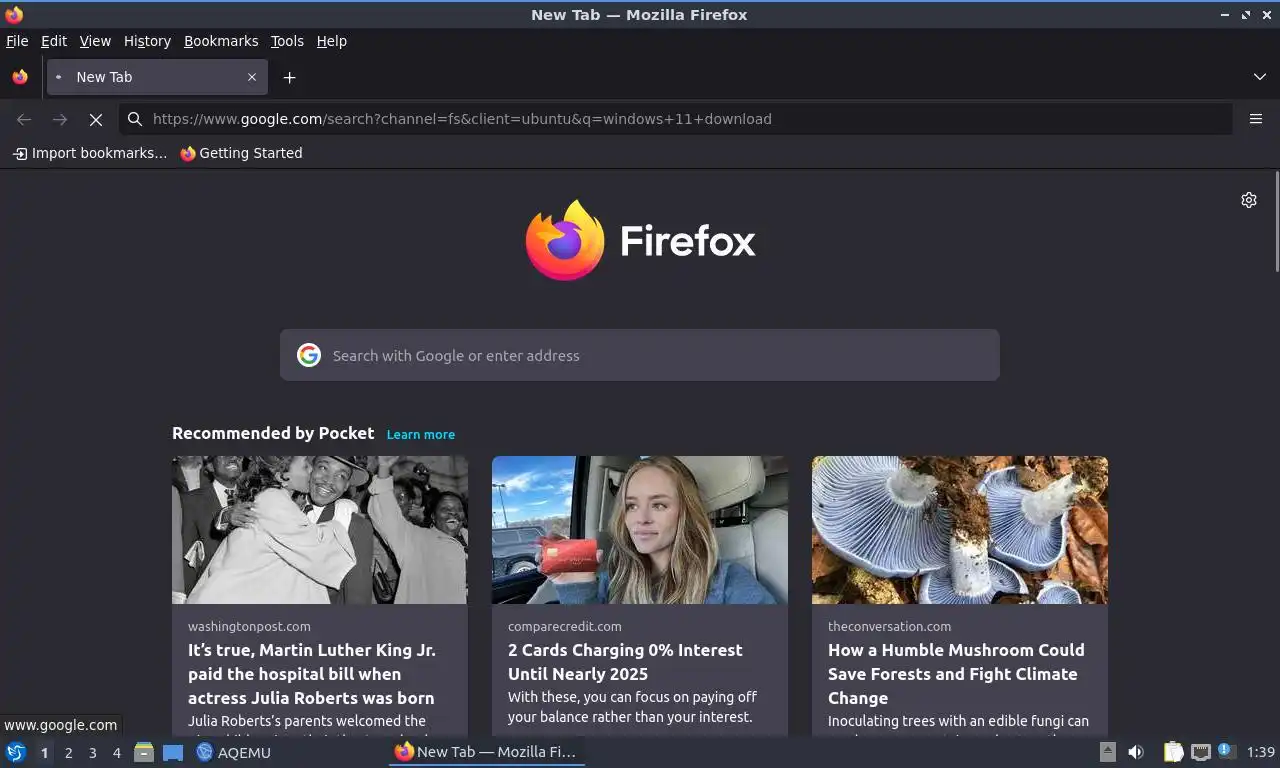
Task: Open the woman holding card thumbnail
Action: [640, 530]
